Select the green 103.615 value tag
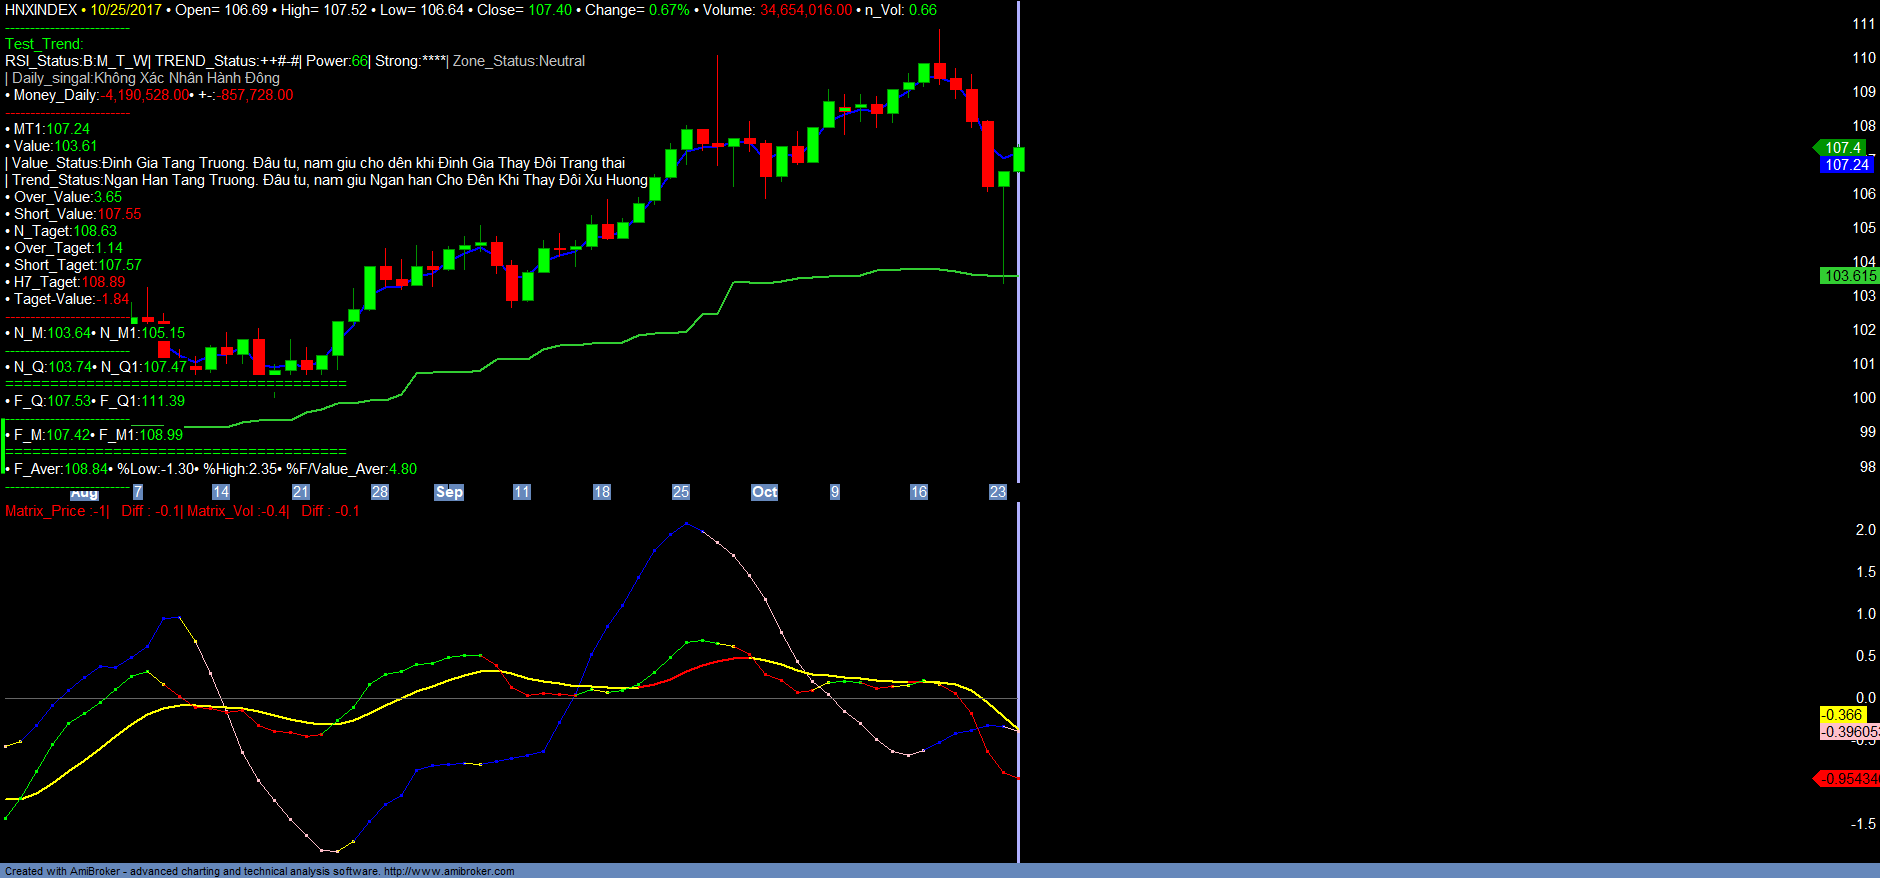 tap(1849, 276)
